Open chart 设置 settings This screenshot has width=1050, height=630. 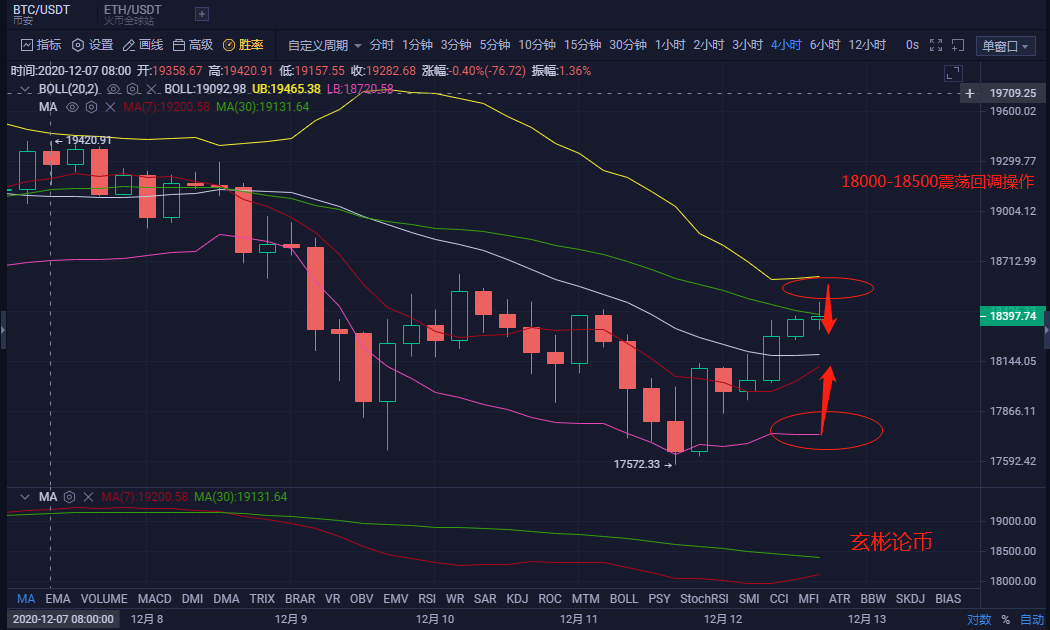[x=91, y=45]
